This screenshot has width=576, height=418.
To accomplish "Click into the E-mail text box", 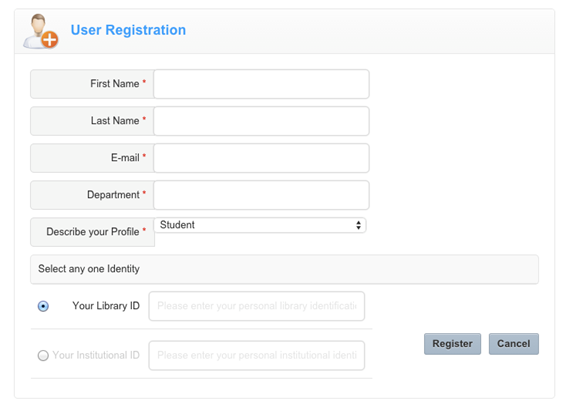I will (x=261, y=158).
